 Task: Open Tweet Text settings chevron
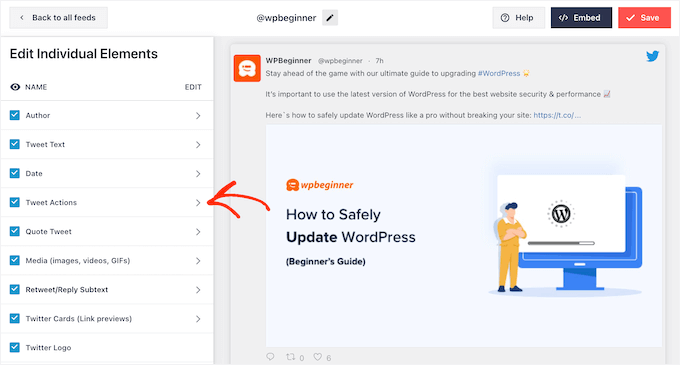198,144
